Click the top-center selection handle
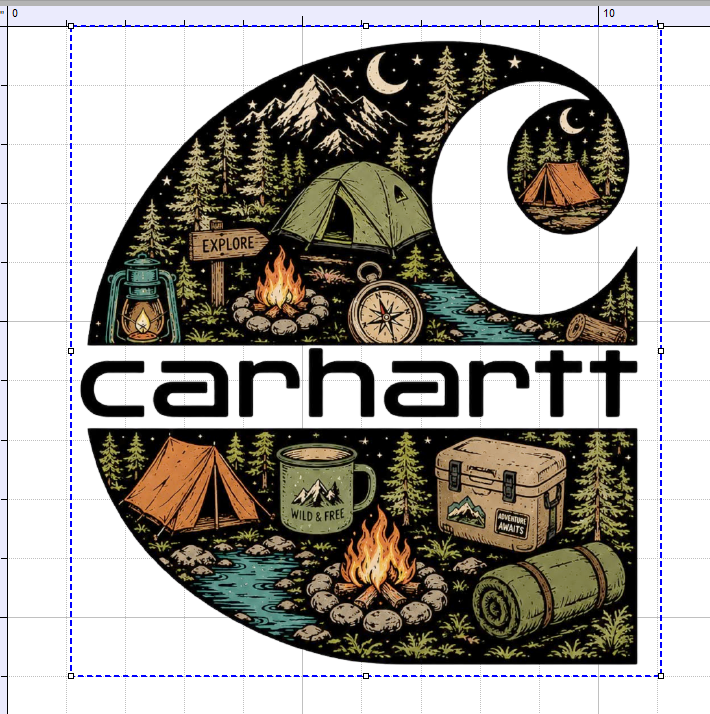Image resolution: width=710 pixels, height=714 pixels. [x=366, y=26]
